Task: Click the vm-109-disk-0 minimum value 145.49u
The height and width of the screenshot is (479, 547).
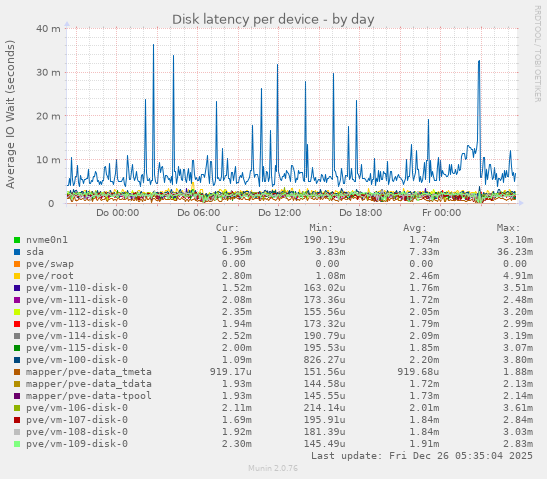Action: 324,444
